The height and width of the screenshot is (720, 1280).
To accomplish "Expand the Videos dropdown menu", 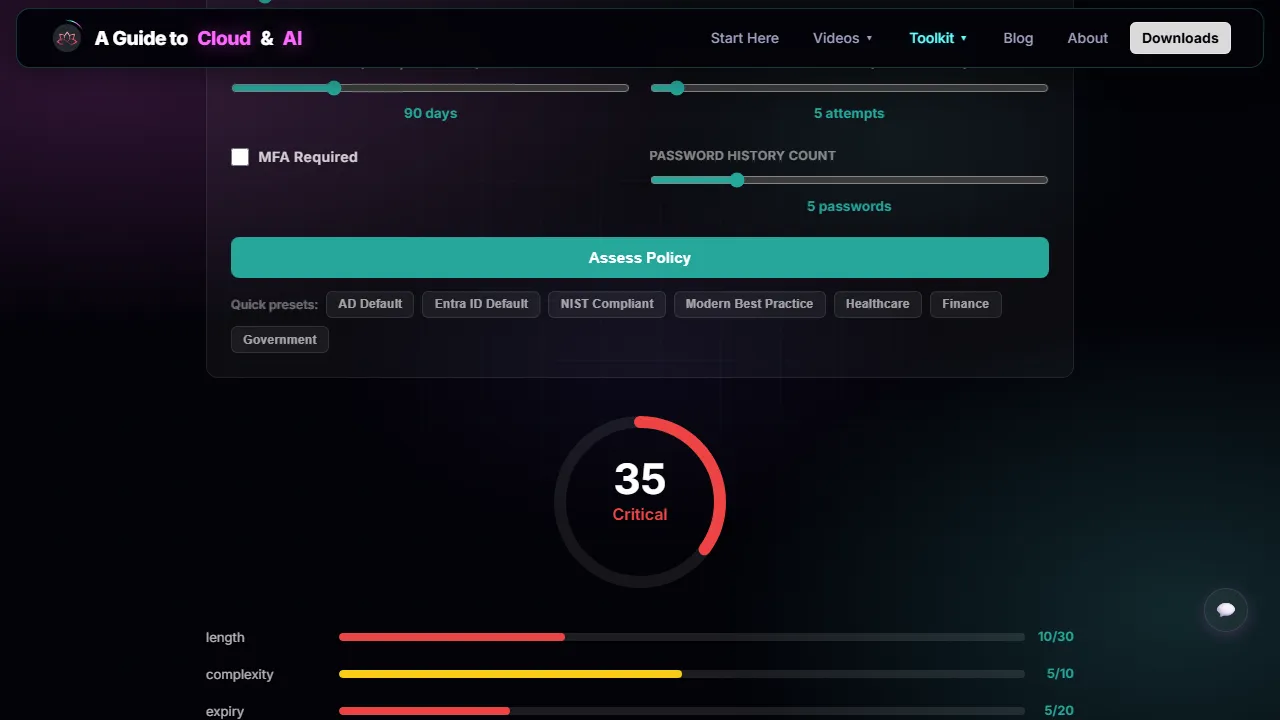I will [x=843, y=38].
